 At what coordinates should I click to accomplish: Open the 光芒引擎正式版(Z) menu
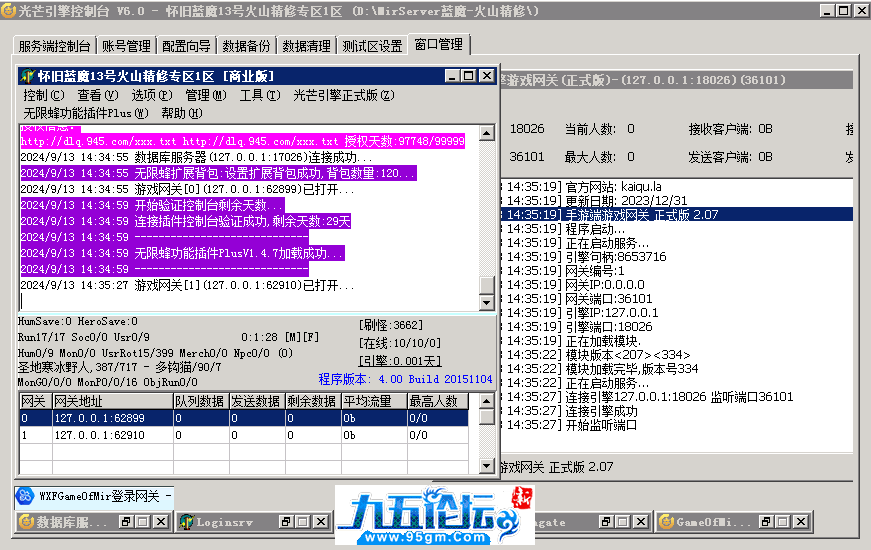click(344, 96)
